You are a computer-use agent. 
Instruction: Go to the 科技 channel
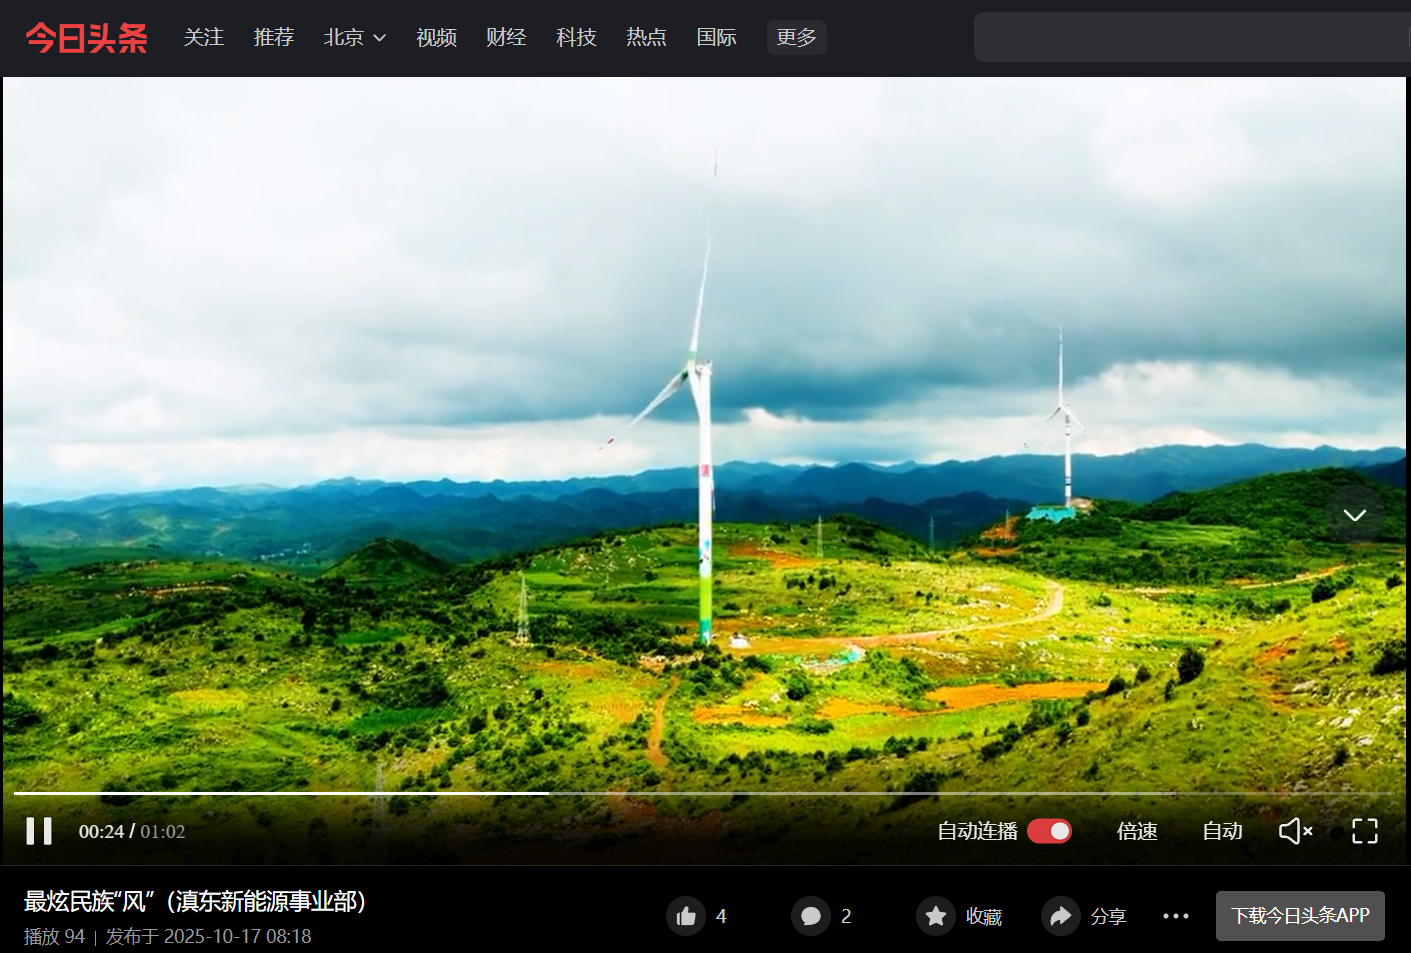pos(576,38)
